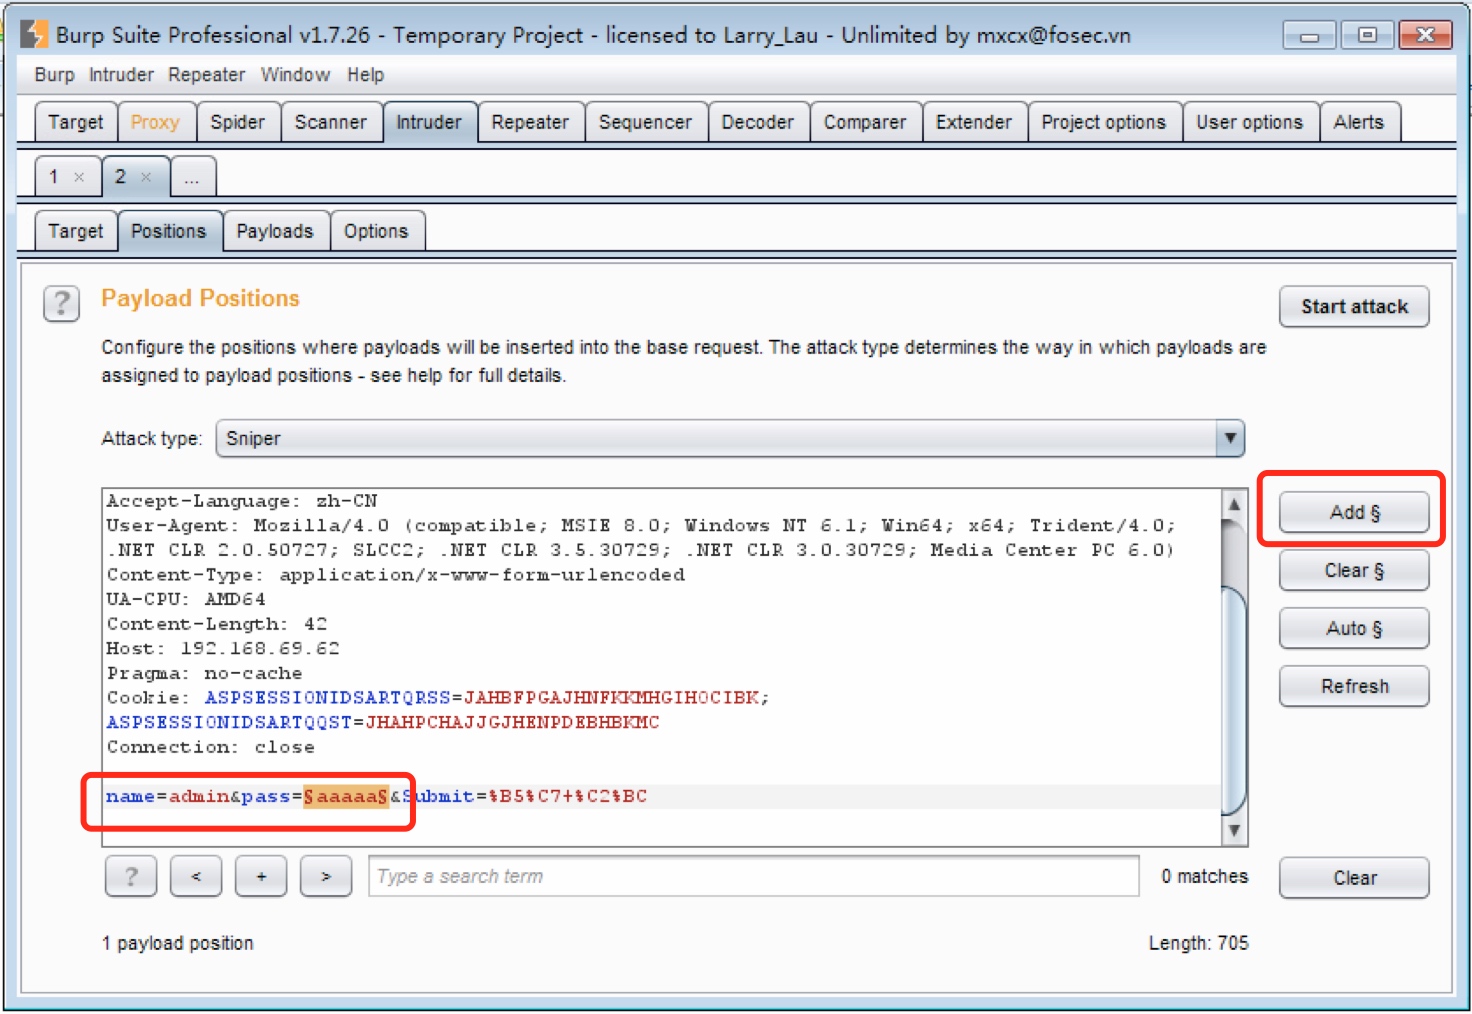This screenshot has width=1472, height=1014.
Task: Open the Sequencer tab
Action: tap(645, 122)
